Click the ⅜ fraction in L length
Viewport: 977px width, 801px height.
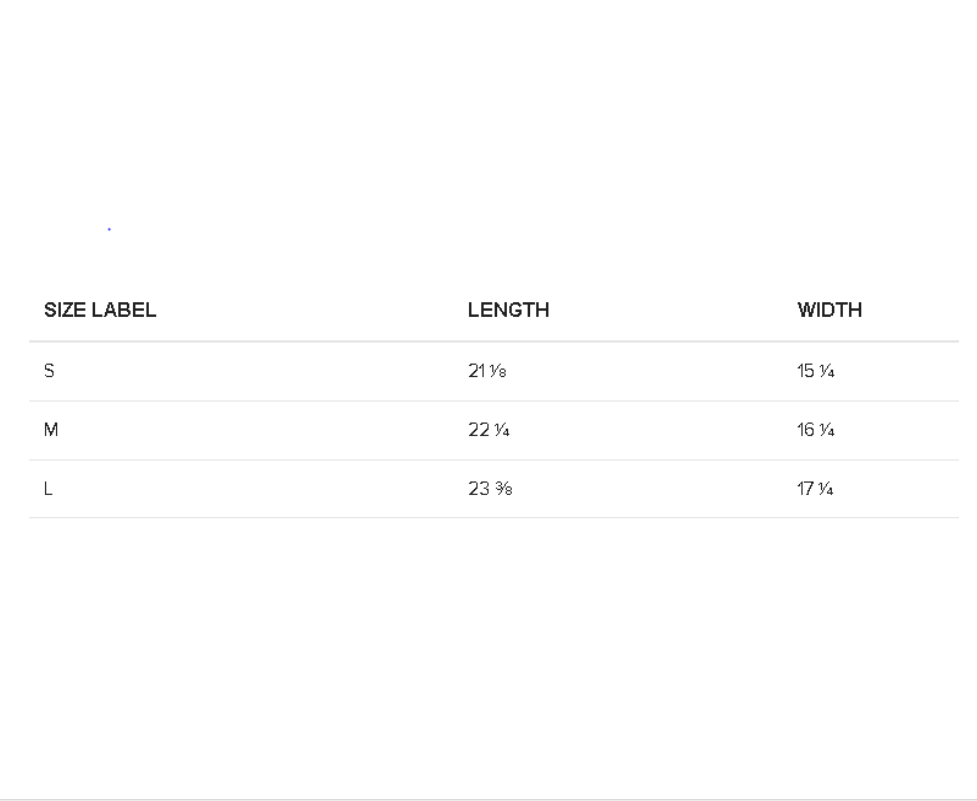click(x=503, y=489)
